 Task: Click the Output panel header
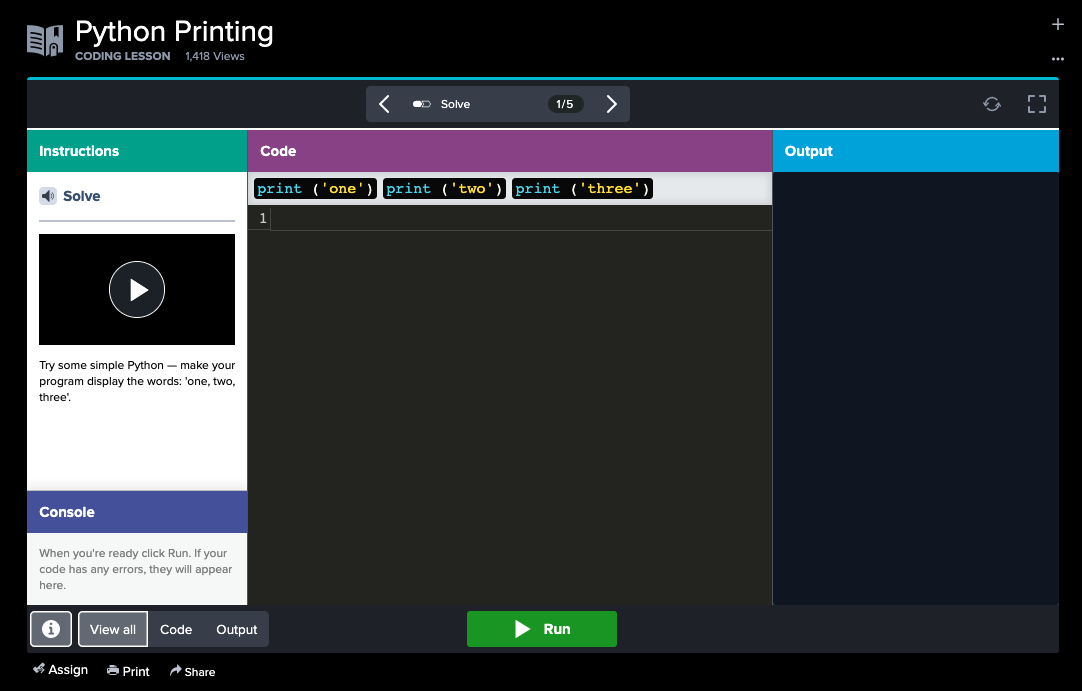916,151
